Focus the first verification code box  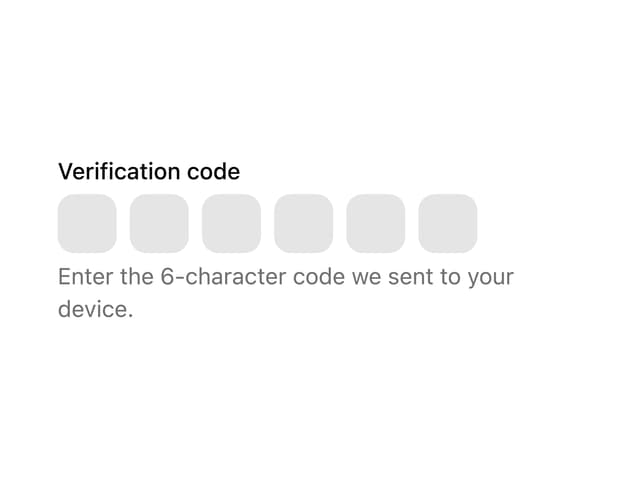(87, 223)
